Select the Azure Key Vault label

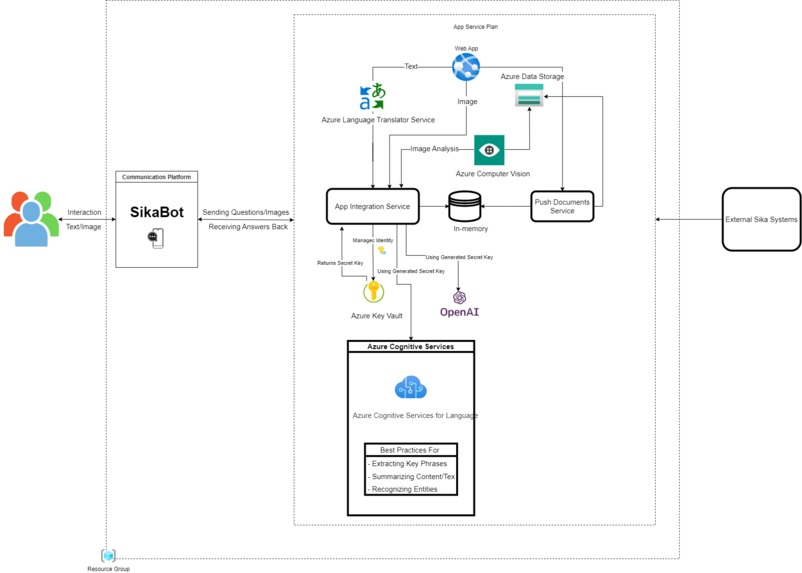pyautogui.click(x=377, y=316)
